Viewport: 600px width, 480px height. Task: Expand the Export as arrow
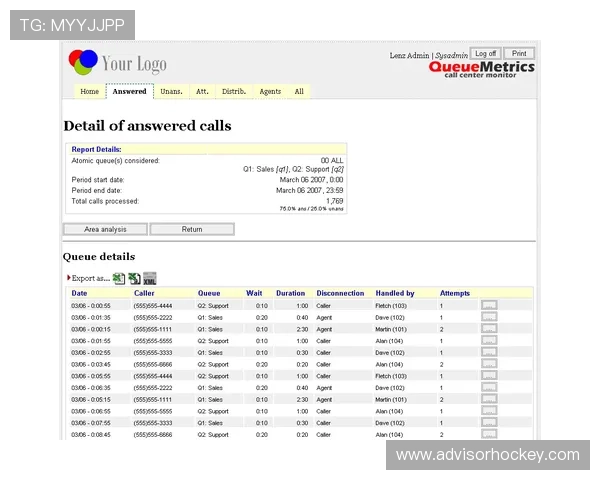click(69, 278)
